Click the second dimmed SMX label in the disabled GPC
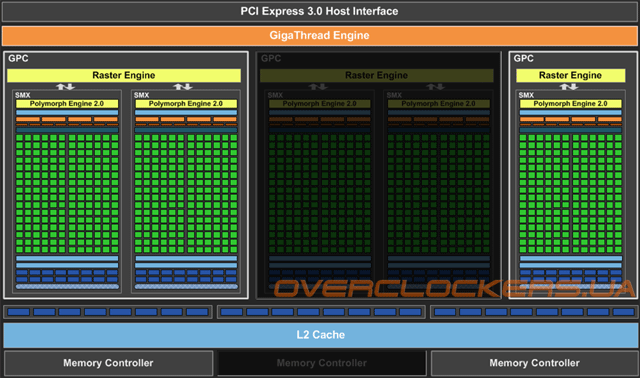This screenshot has width=640, height=378. click(x=394, y=95)
